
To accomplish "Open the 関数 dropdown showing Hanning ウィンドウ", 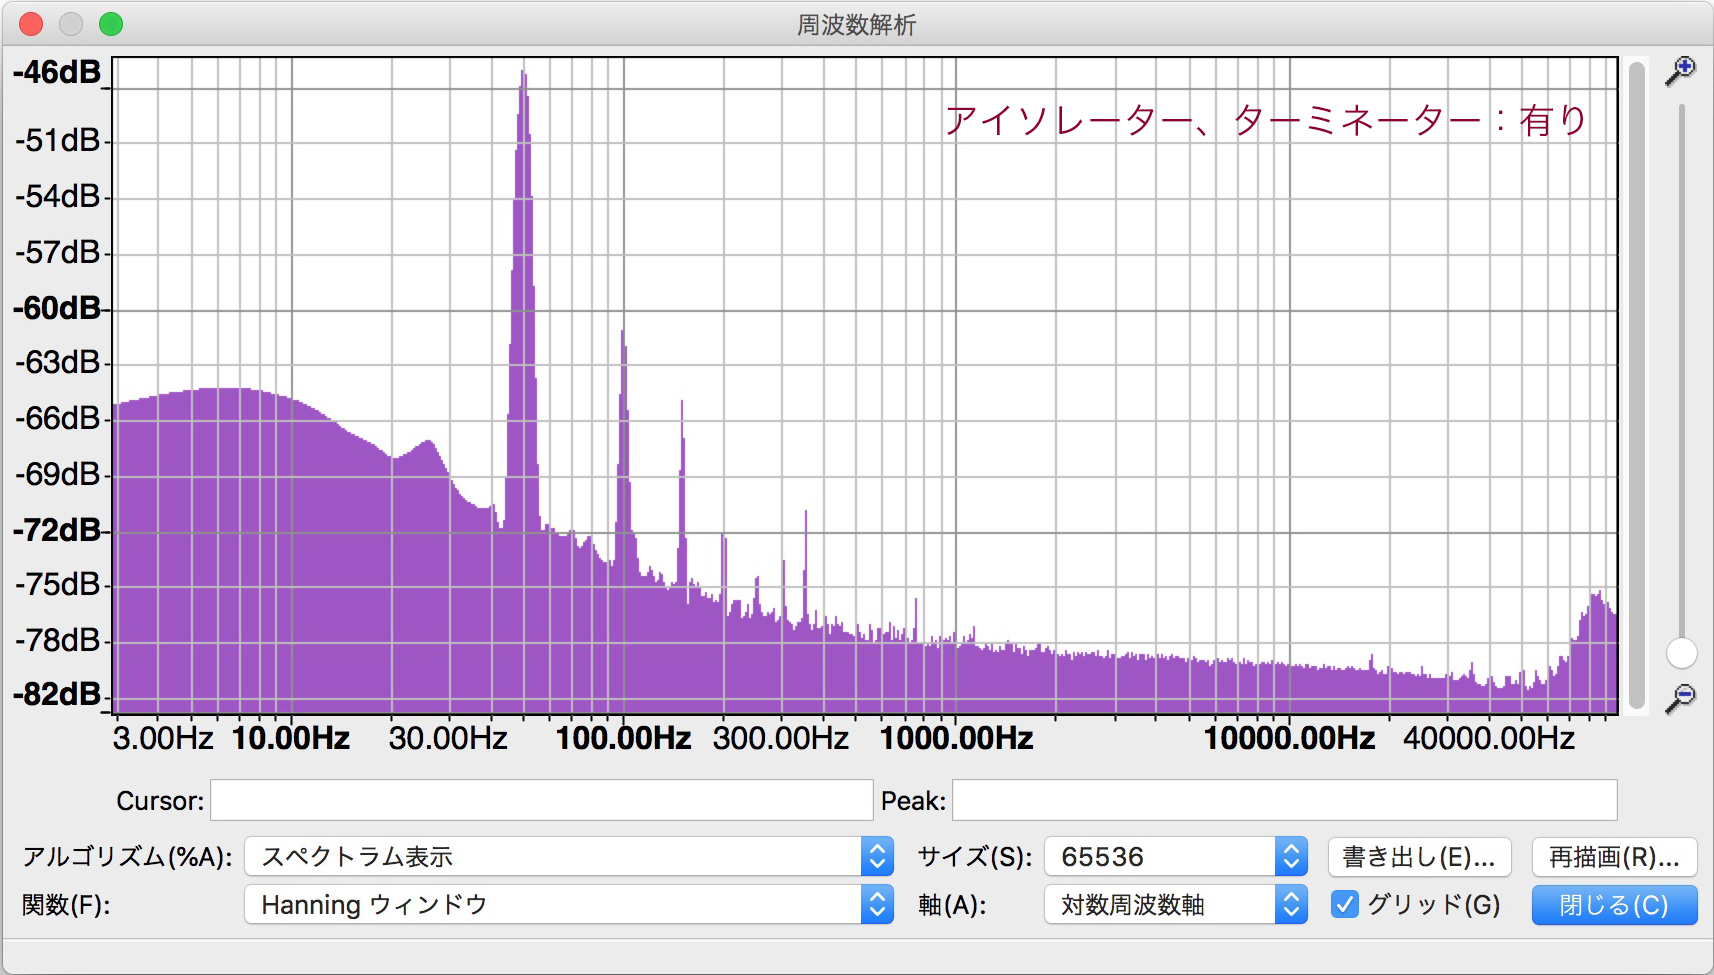I will 568,905.
